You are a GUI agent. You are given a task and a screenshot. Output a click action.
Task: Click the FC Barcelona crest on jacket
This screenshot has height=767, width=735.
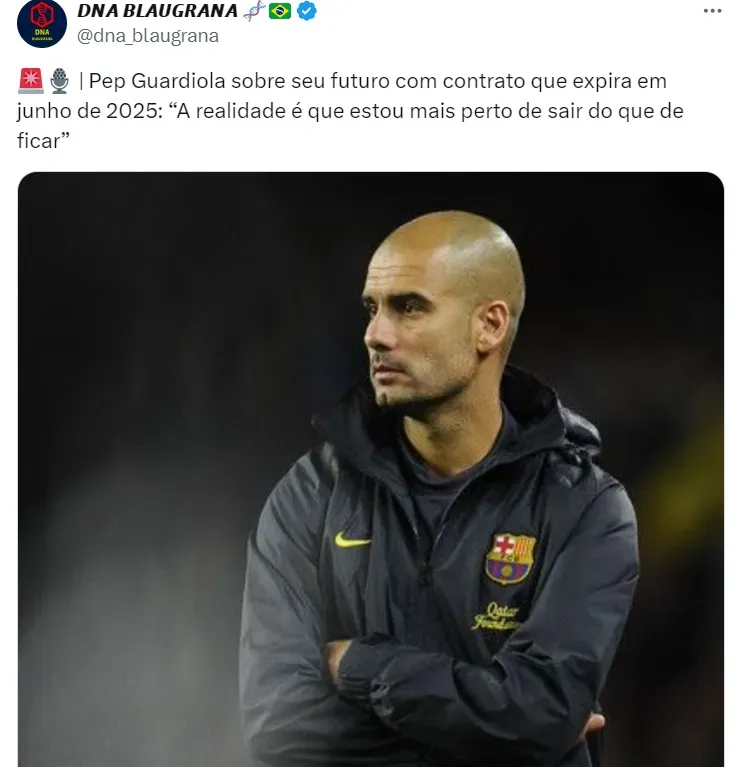tap(510, 559)
